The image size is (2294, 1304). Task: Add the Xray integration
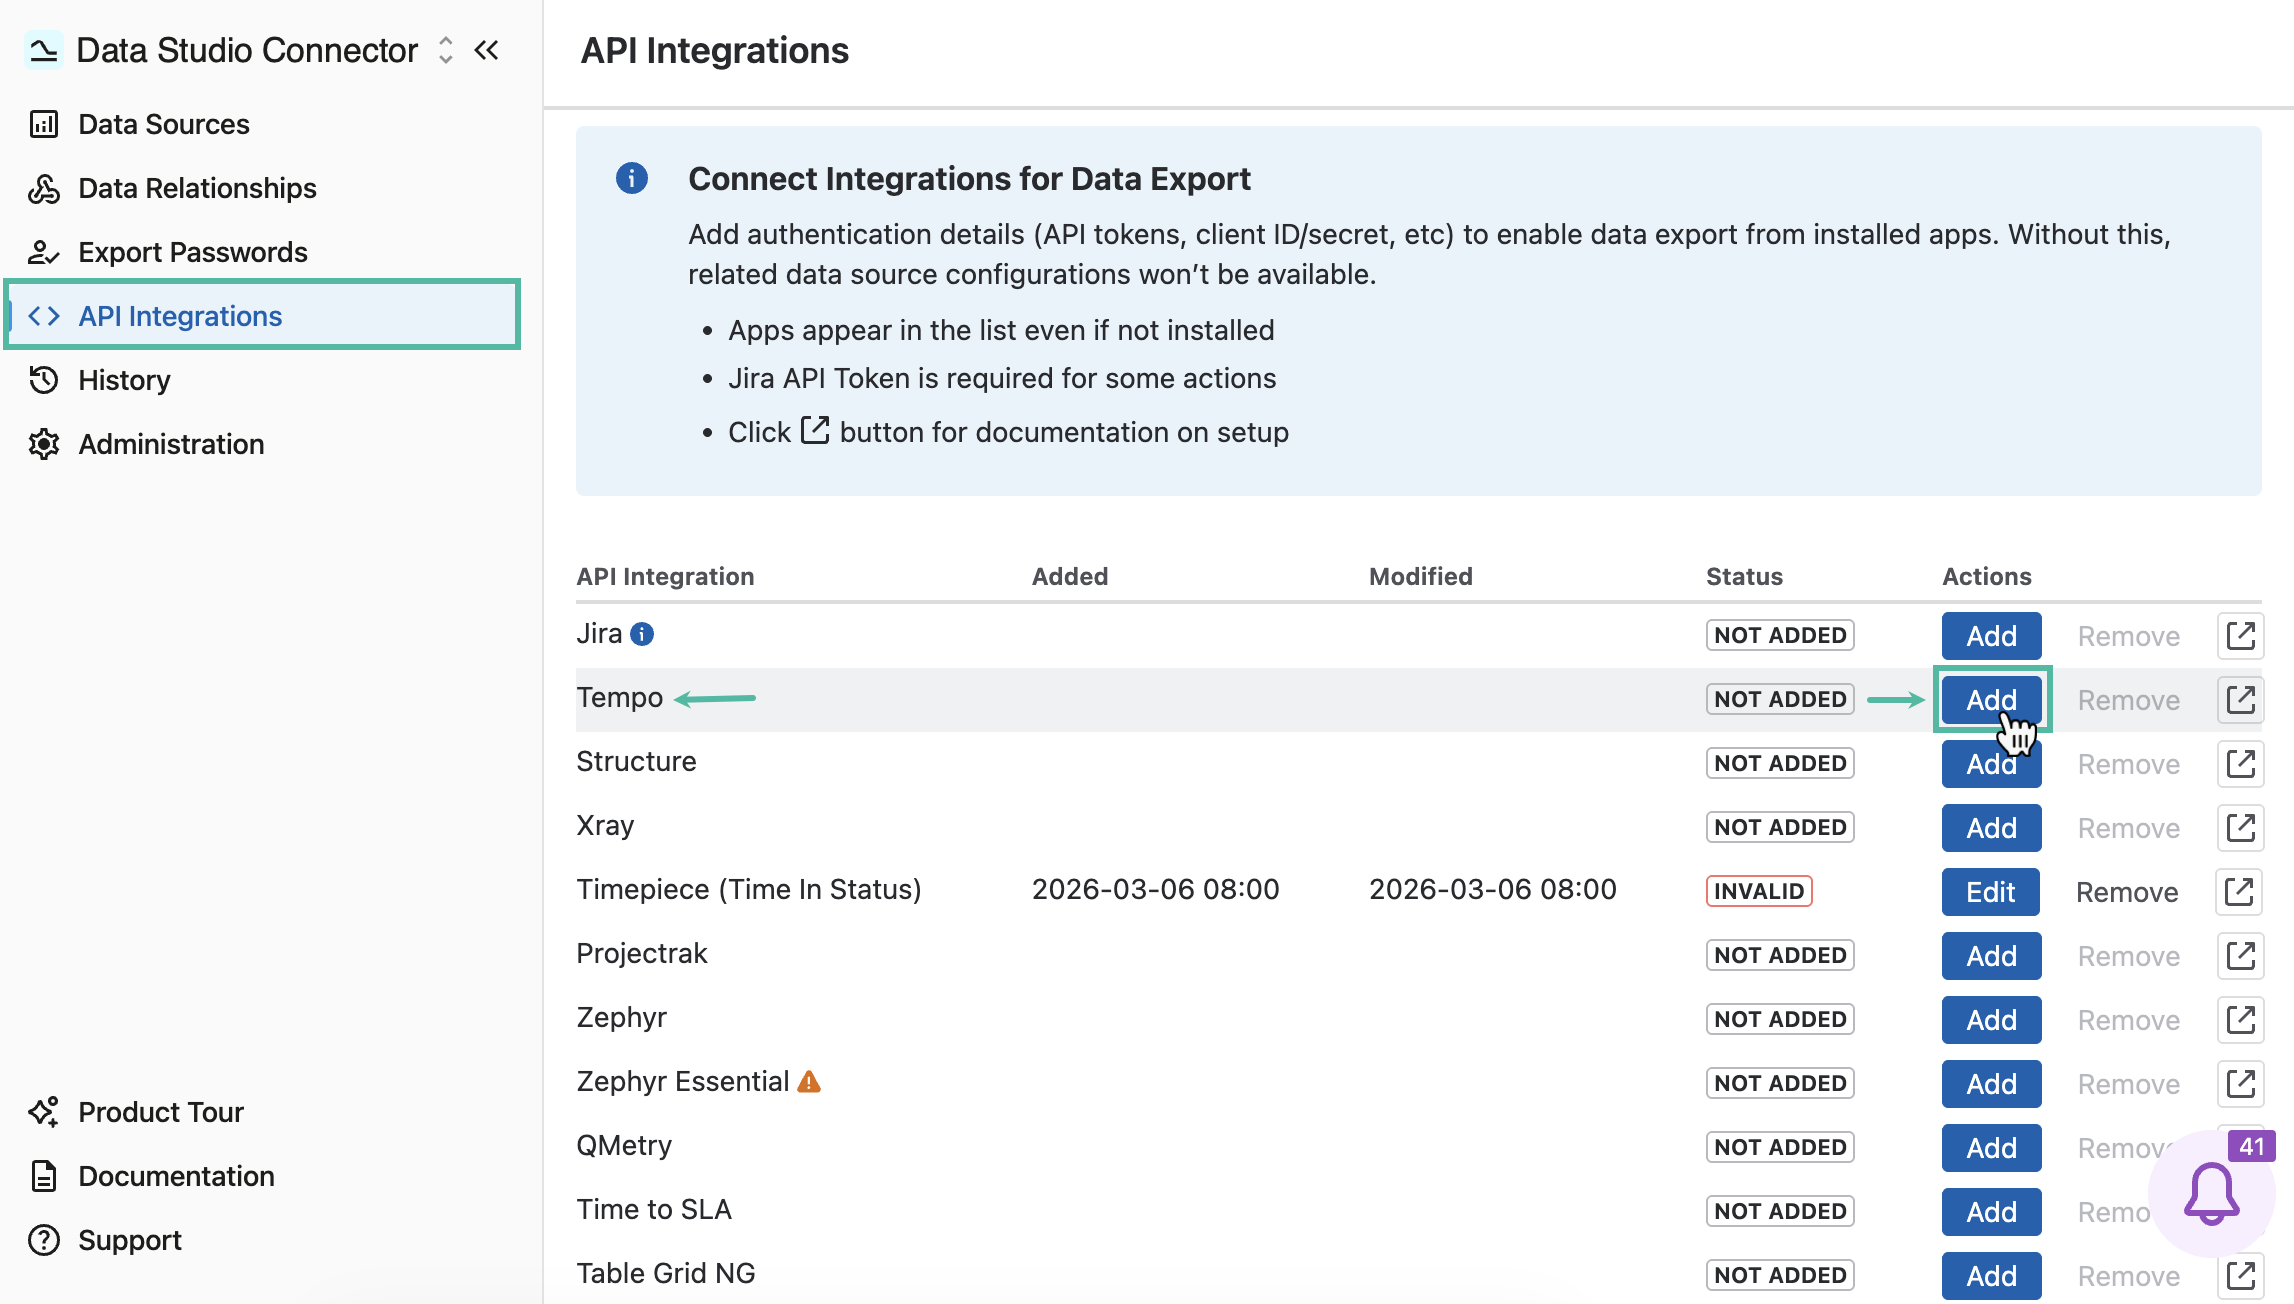tap(1992, 828)
